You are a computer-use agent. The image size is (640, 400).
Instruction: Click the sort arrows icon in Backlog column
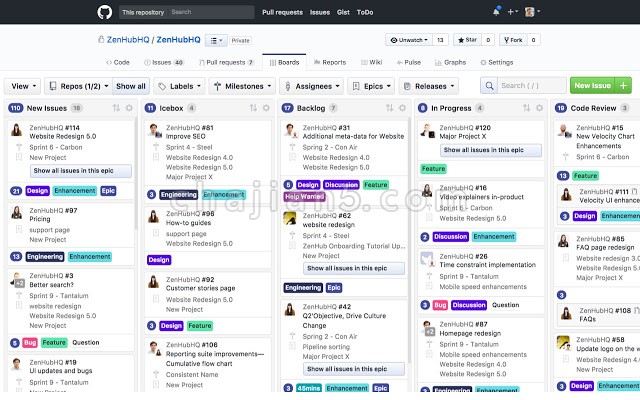tap(390, 108)
